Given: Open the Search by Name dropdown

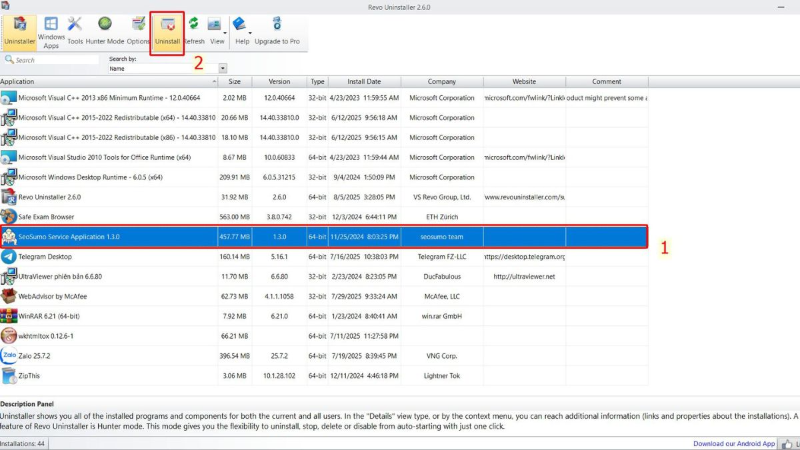Looking at the screenshot, I should click(222, 68).
